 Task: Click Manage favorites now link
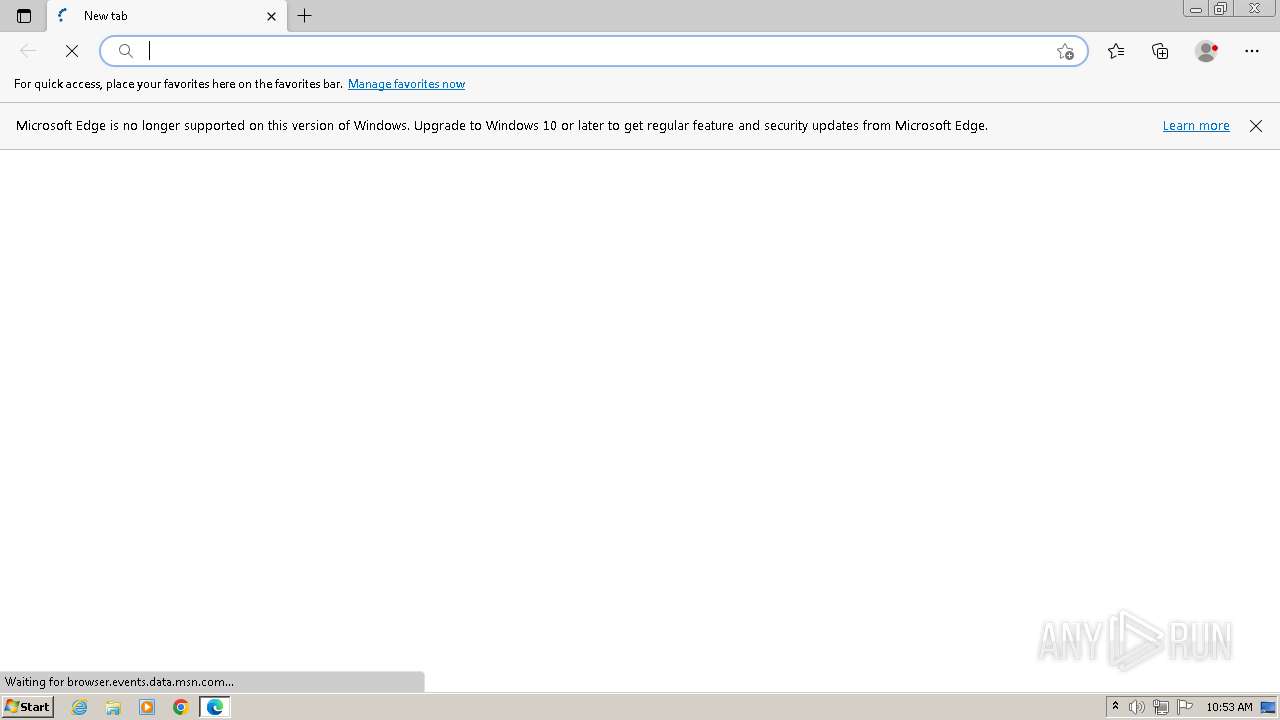pos(406,84)
